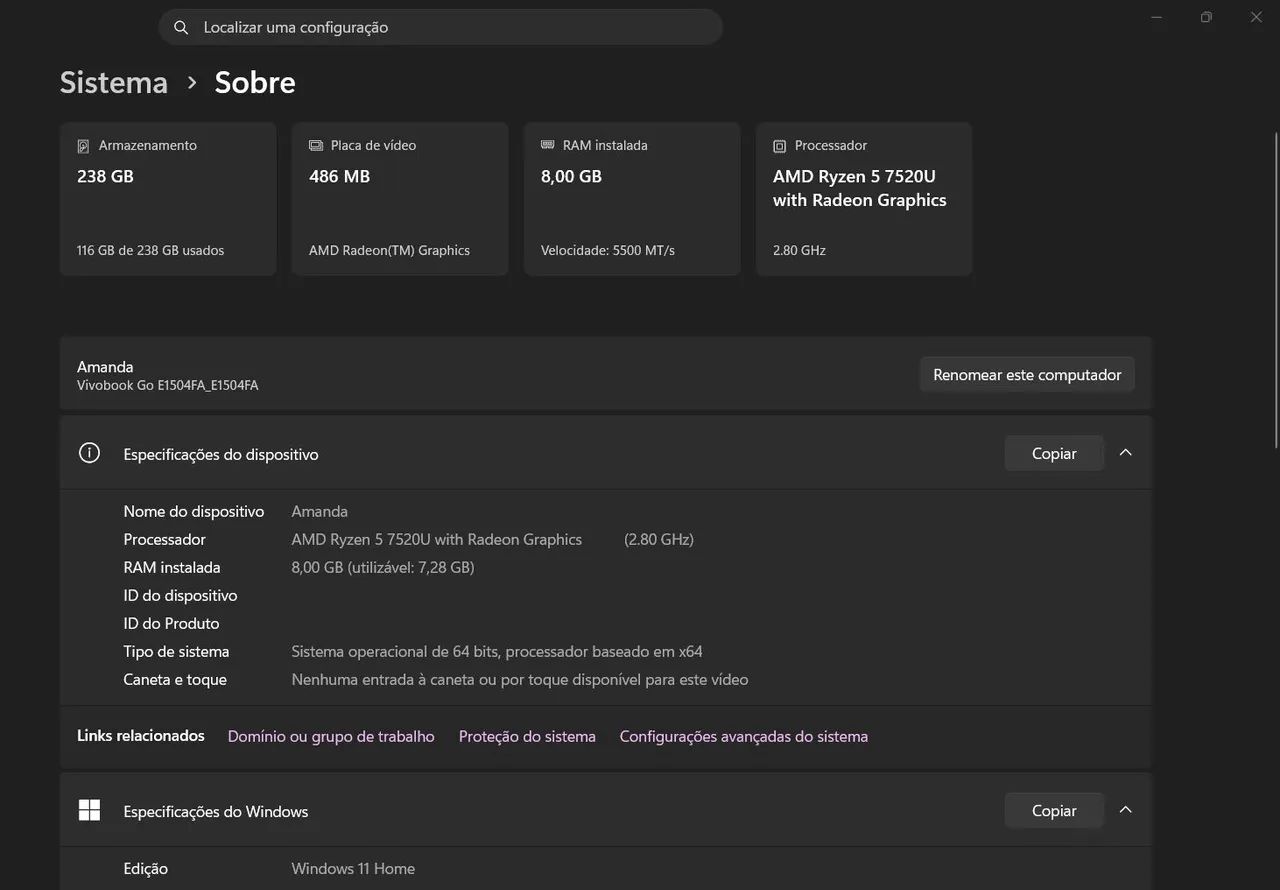
Task: Click the Armazenamento card label
Action: pos(148,145)
